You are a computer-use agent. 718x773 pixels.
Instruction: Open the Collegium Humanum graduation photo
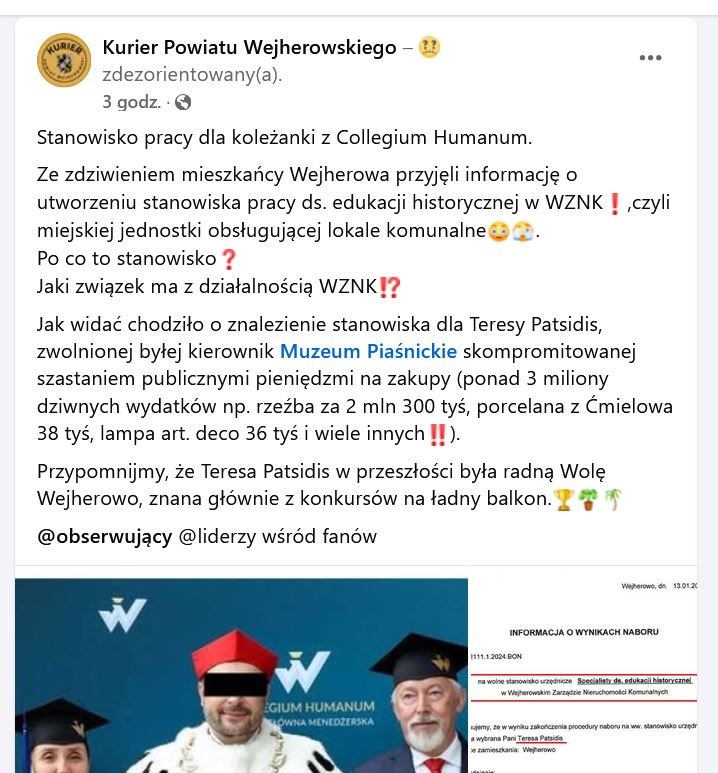tap(241, 675)
